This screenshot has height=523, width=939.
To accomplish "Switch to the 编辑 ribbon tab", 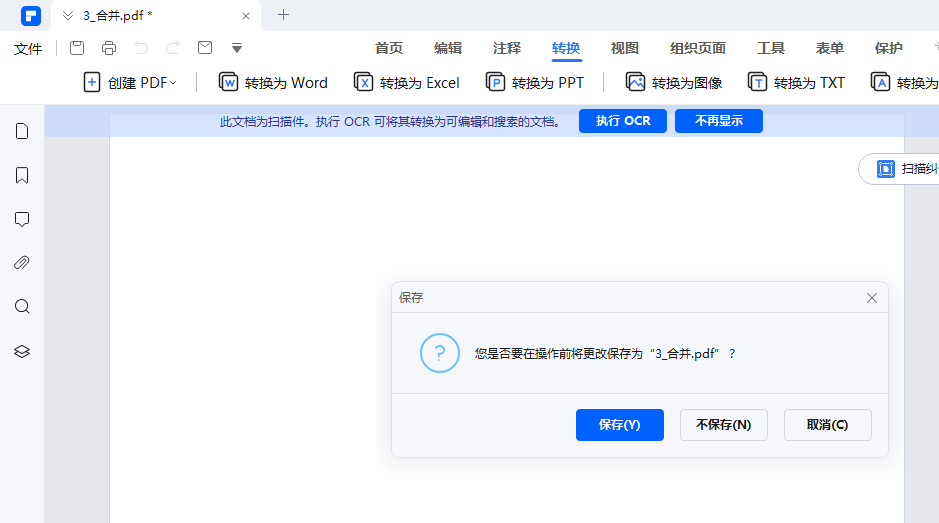I will coord(448,48).
